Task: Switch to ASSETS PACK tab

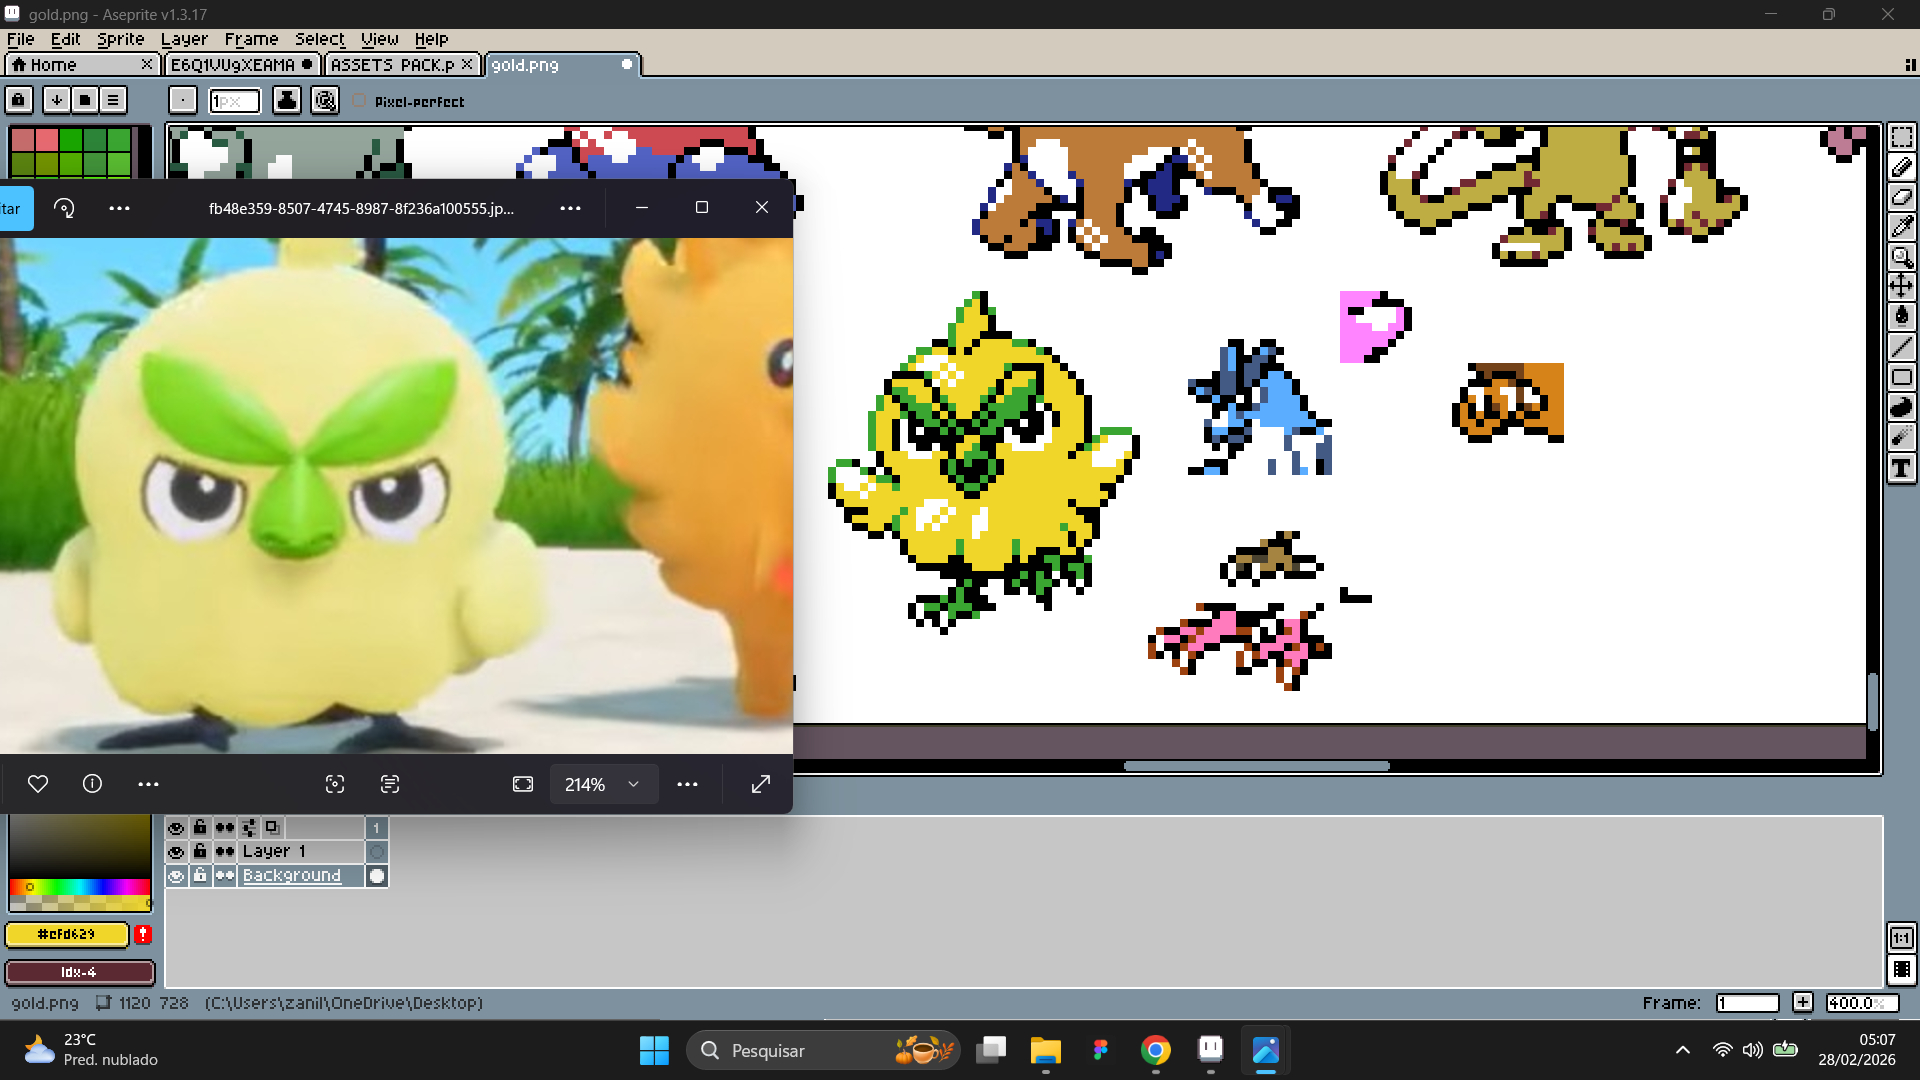Action: click(x=392, y=65)
